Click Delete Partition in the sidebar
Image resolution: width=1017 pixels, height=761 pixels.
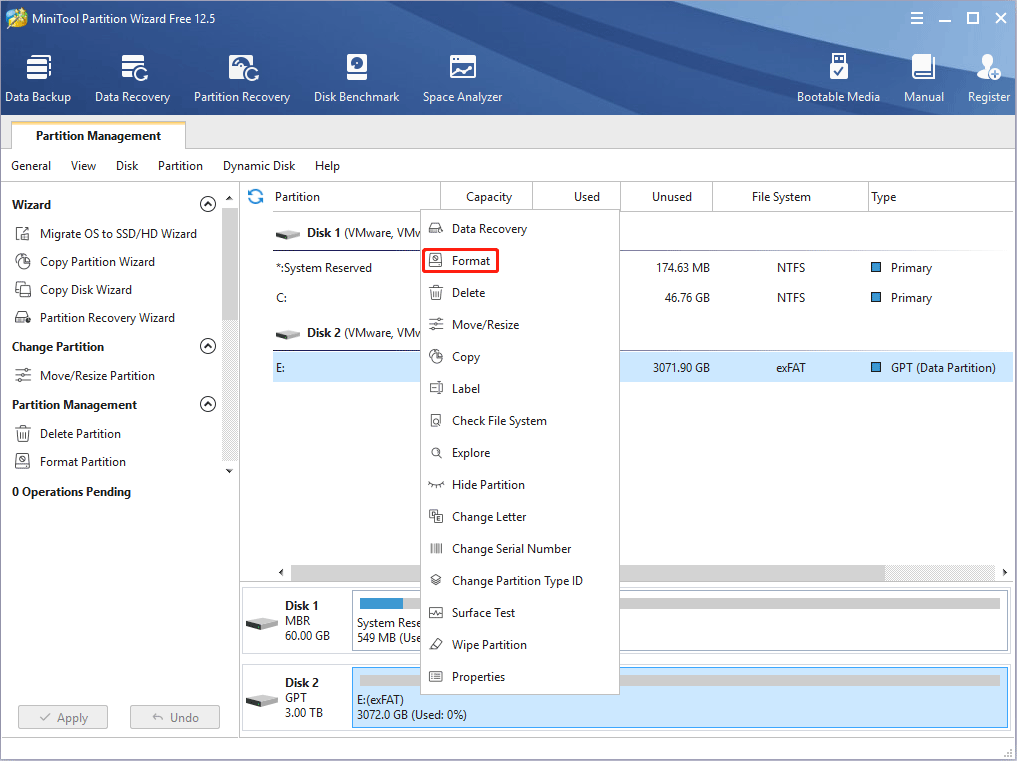[x=68, y=433]
